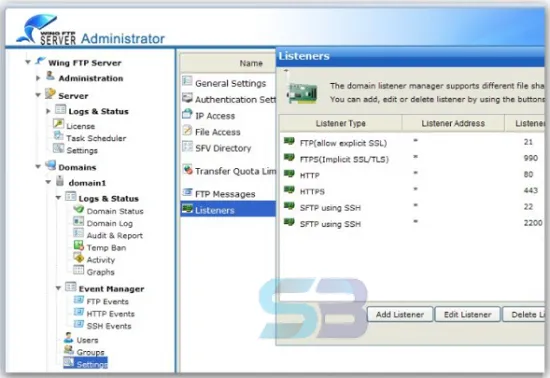Click the FTP Events icon

[79, 300]
